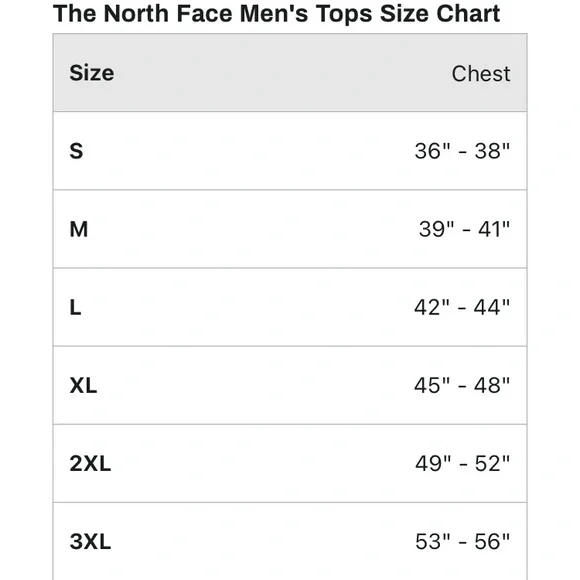Click the word Men's in the heading
The width and height of the screenshot is (580, 580).
tap(274, 14)
